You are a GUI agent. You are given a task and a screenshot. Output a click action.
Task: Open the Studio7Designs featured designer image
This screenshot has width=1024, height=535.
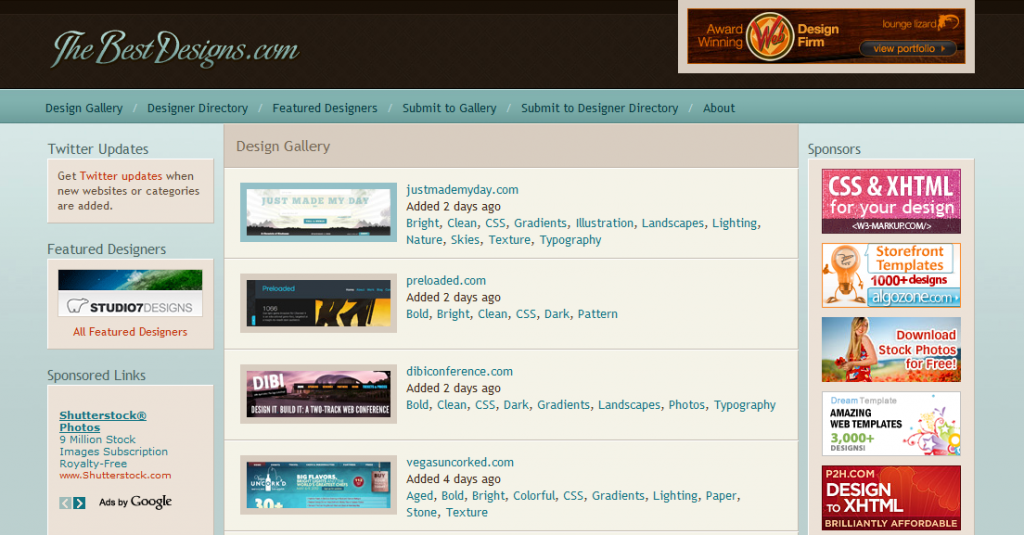(130, 293)
